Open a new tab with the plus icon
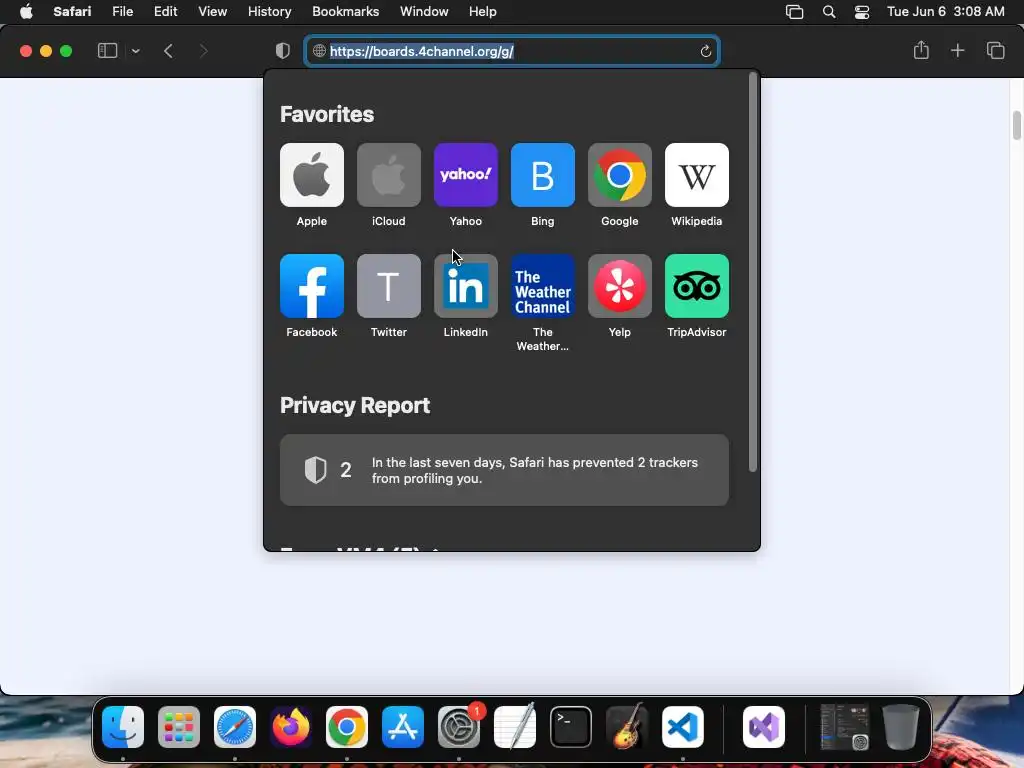1024x768 pixels. tap(957, 50)
